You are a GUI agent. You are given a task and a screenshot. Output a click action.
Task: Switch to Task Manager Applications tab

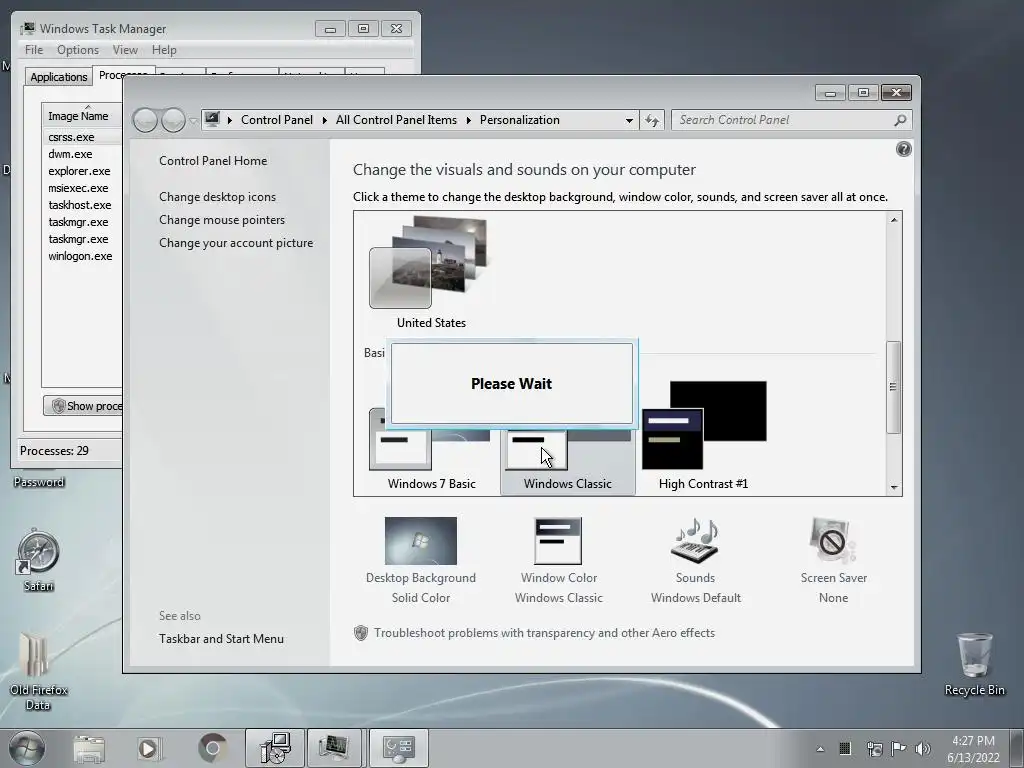coord(59,77)
